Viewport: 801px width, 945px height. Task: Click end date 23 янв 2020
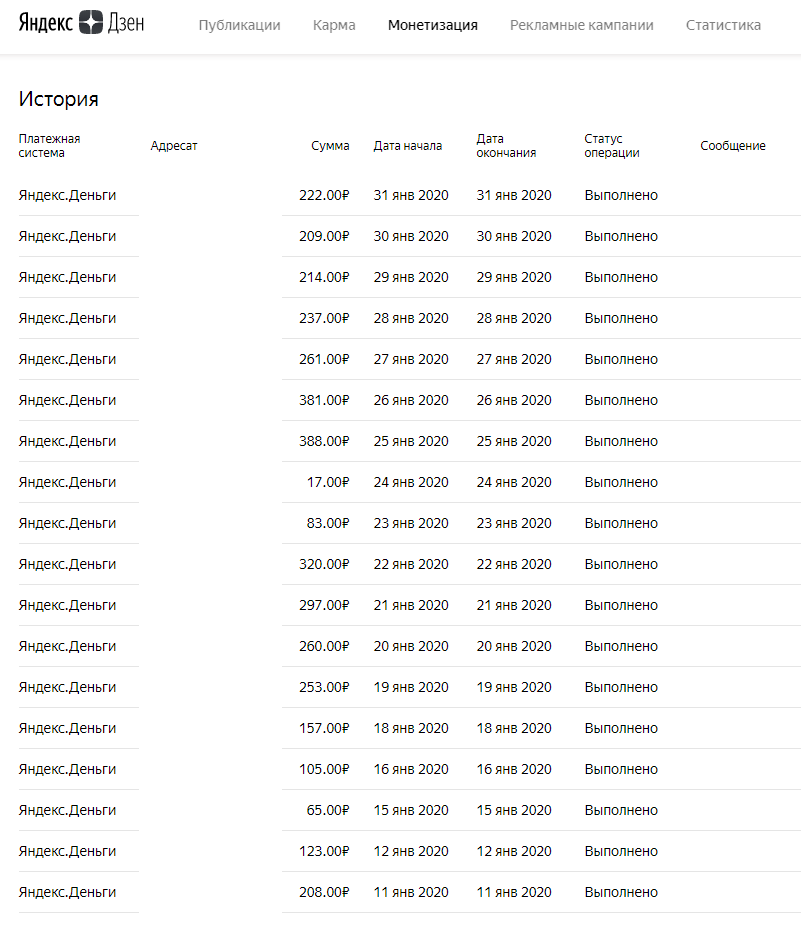coord(514,523)
